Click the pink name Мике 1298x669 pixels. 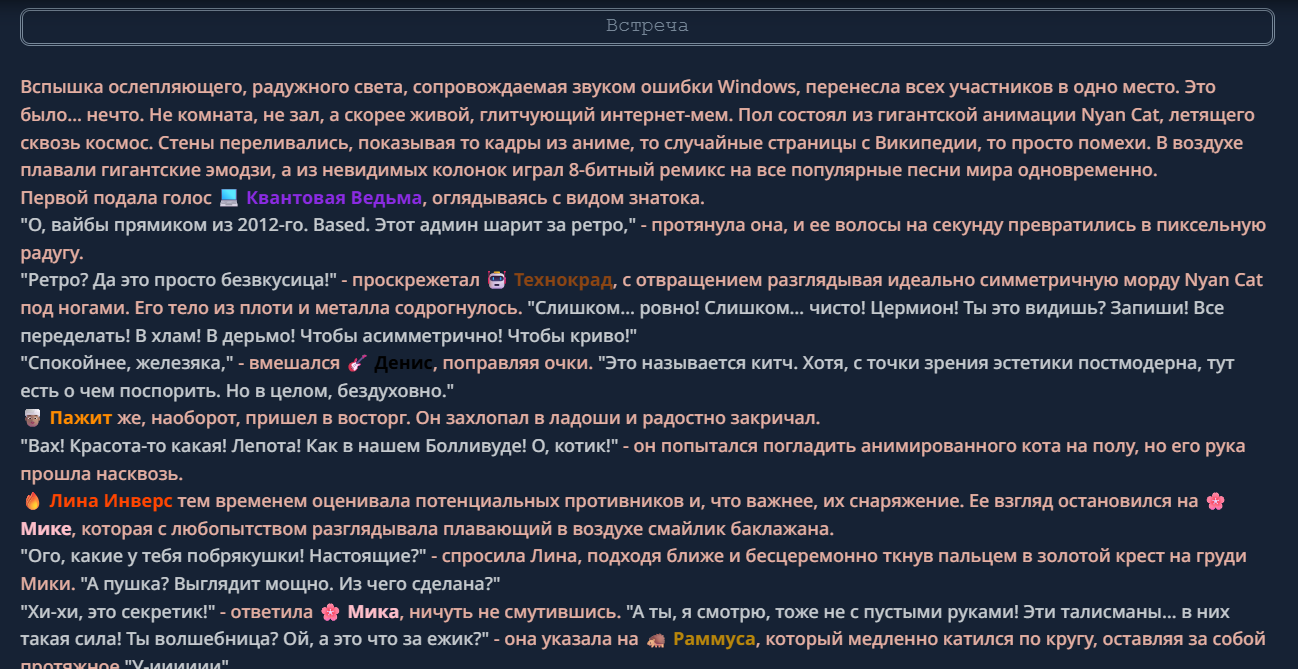point(46,528)
